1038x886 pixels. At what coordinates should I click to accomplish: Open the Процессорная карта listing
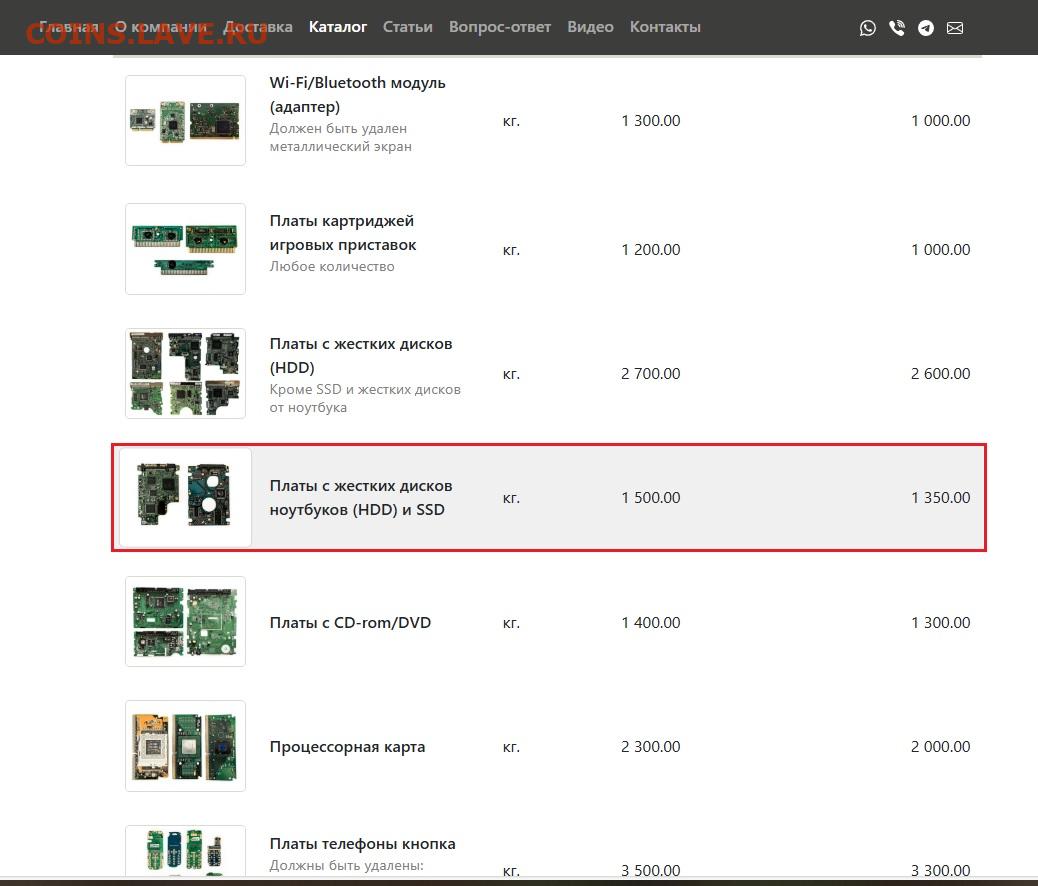click(x=347, y=746)
